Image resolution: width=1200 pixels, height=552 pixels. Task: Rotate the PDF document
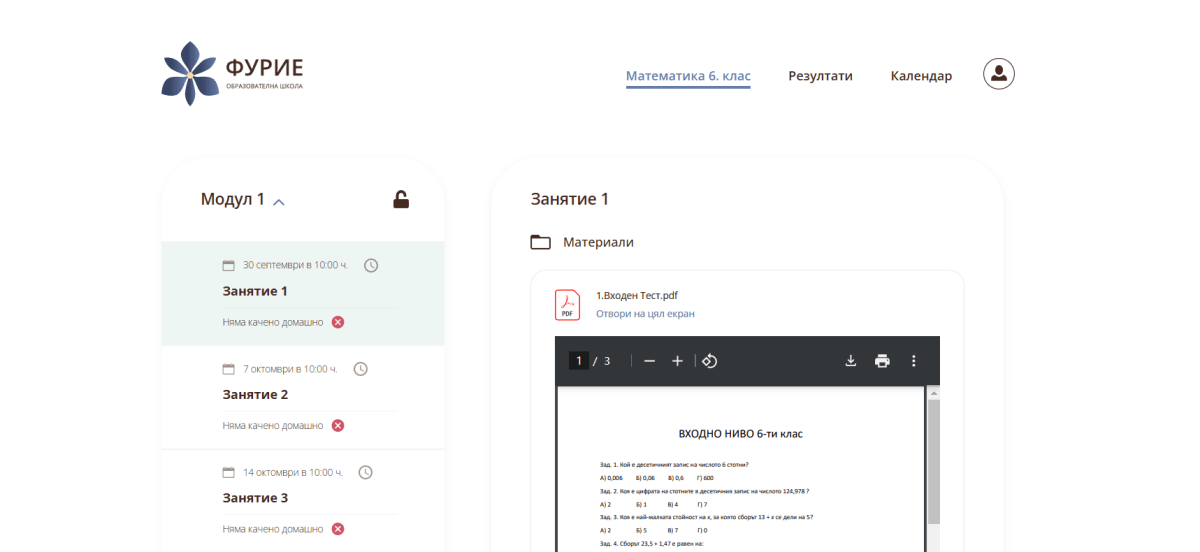(x=709, y=361)
